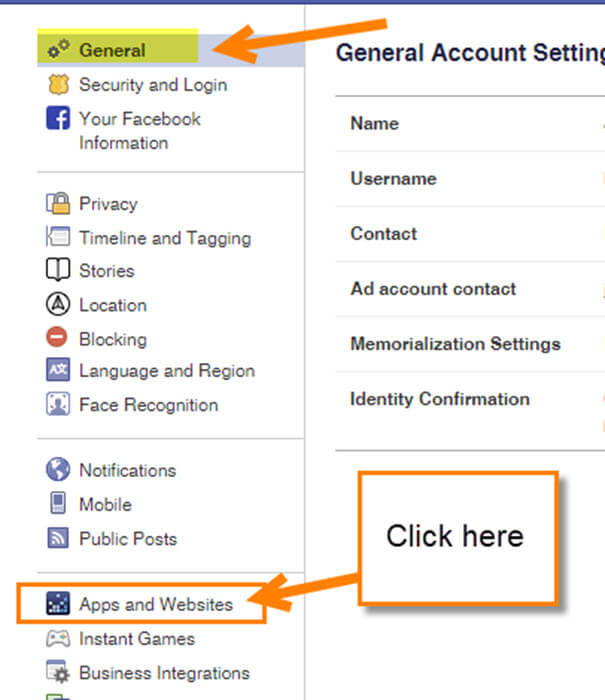Click the Face Recognition icon

point(58,404)
